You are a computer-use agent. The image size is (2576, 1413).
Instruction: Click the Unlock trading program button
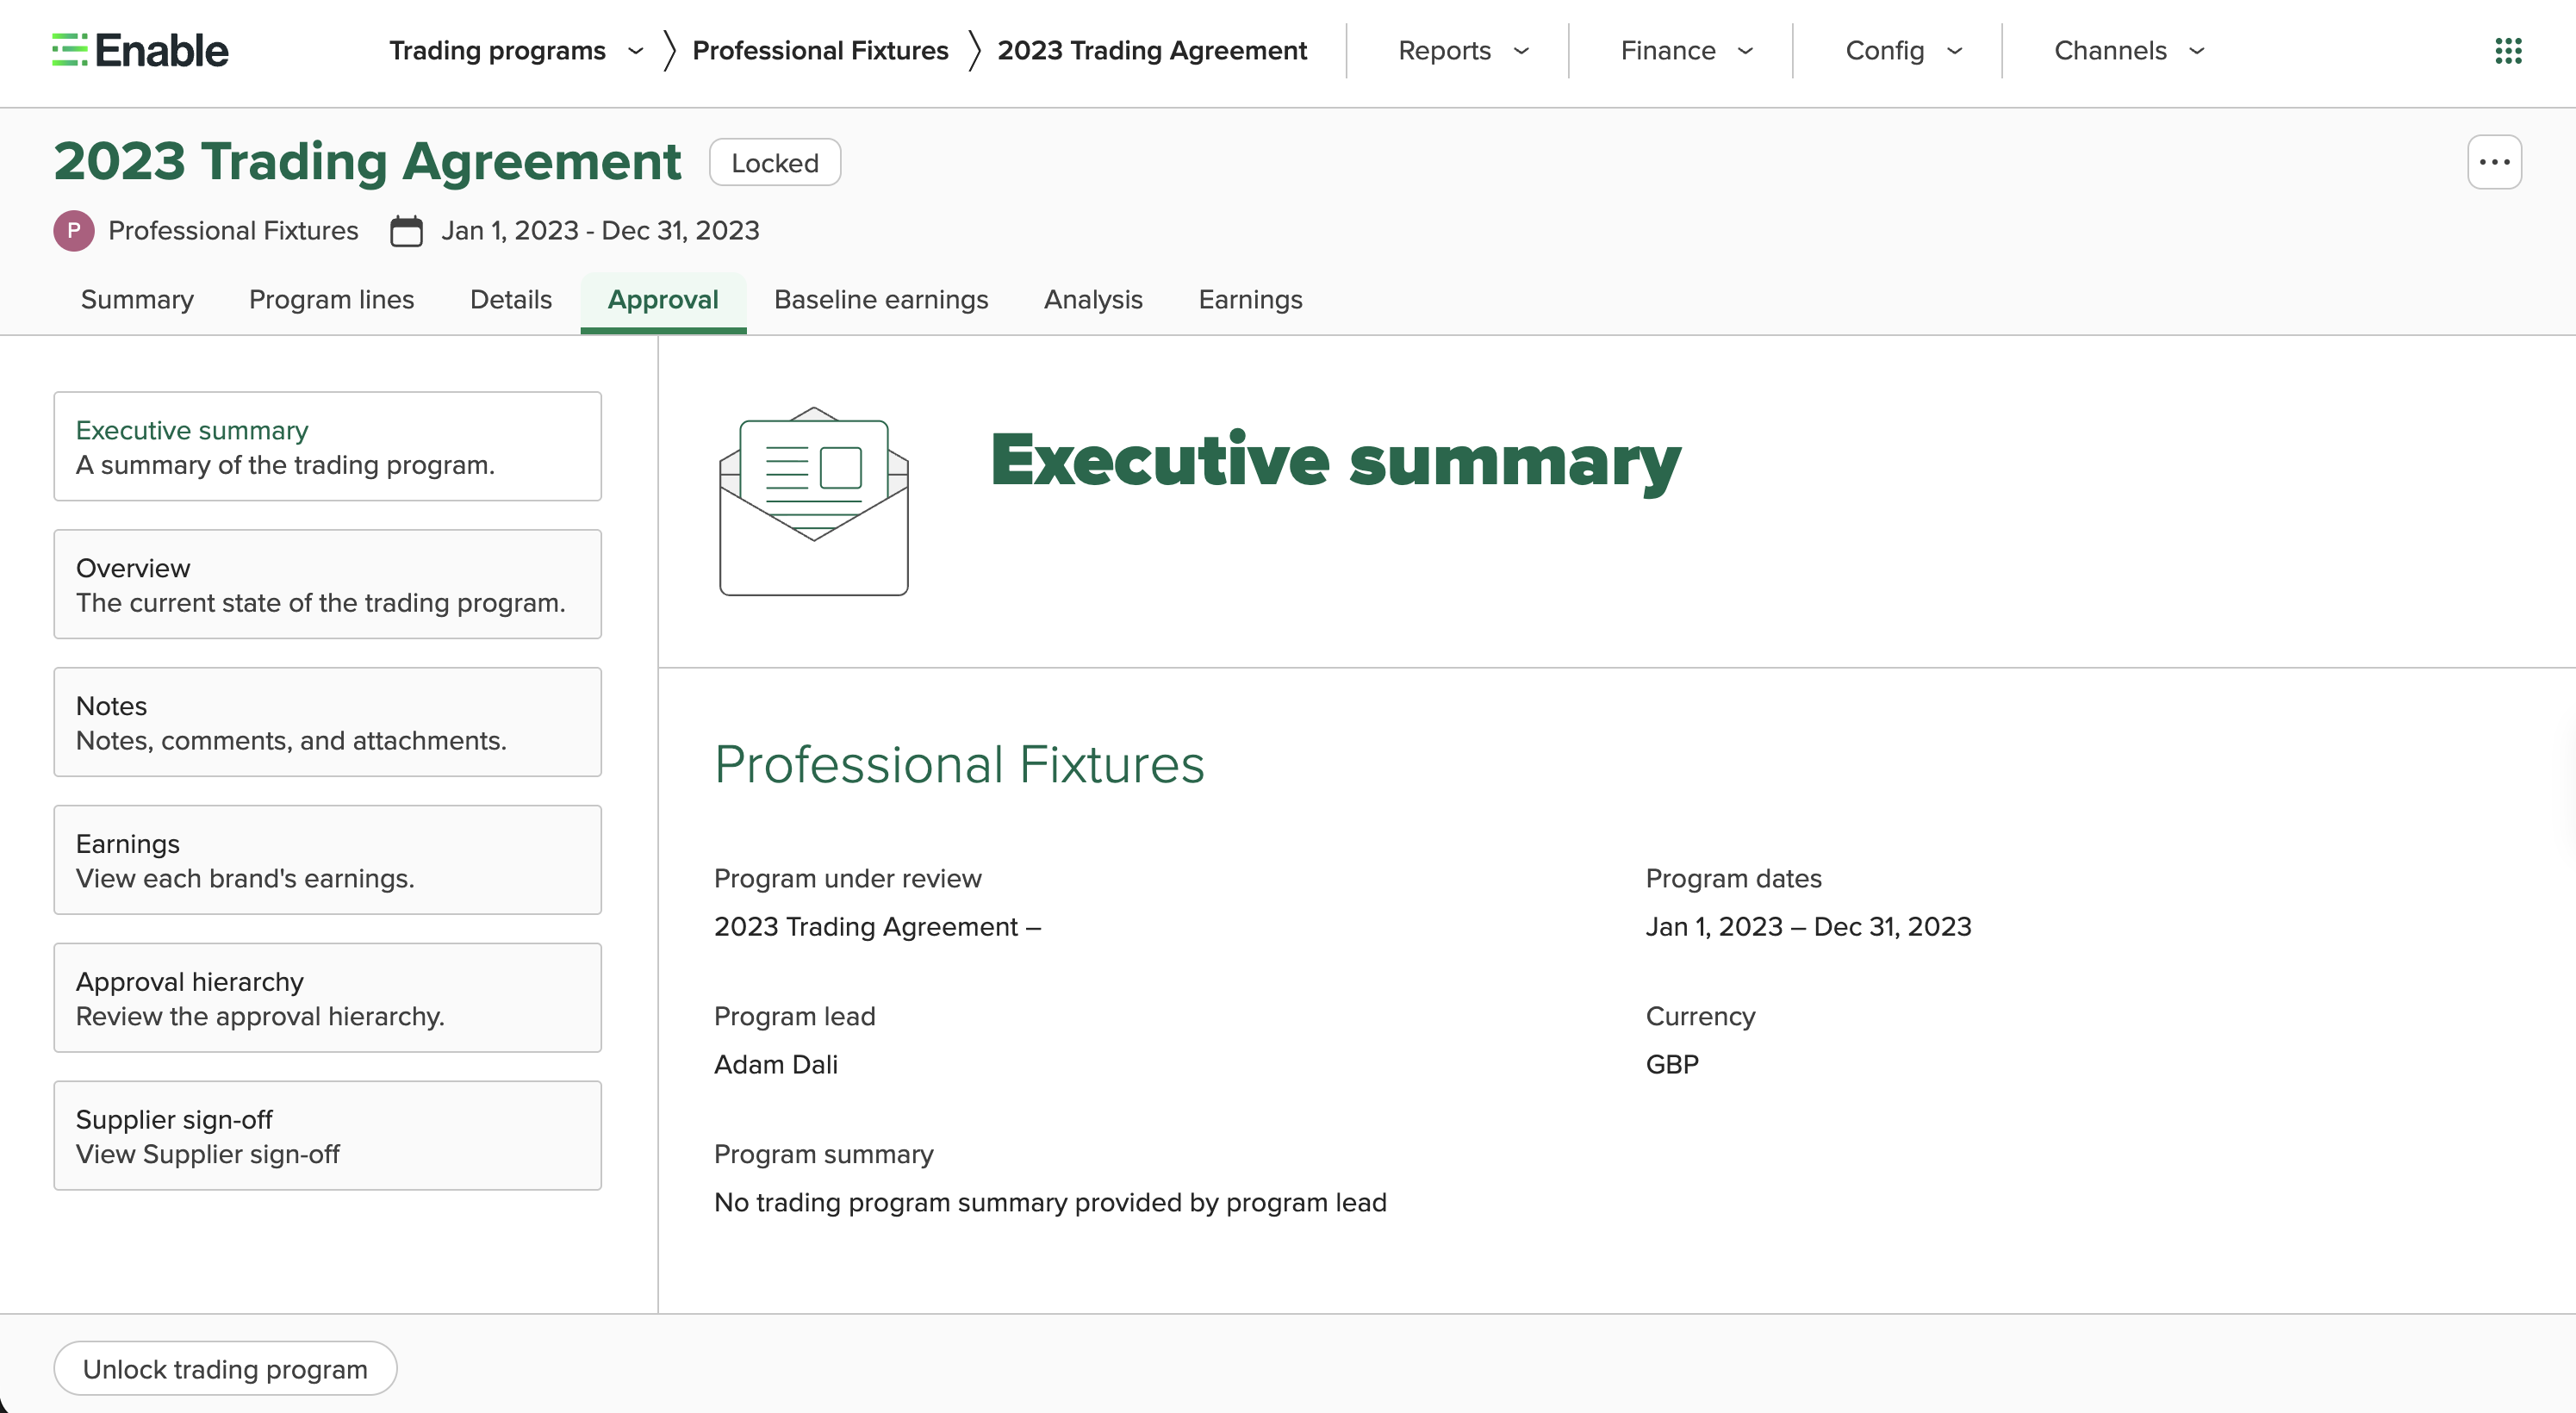point(225,1368)
